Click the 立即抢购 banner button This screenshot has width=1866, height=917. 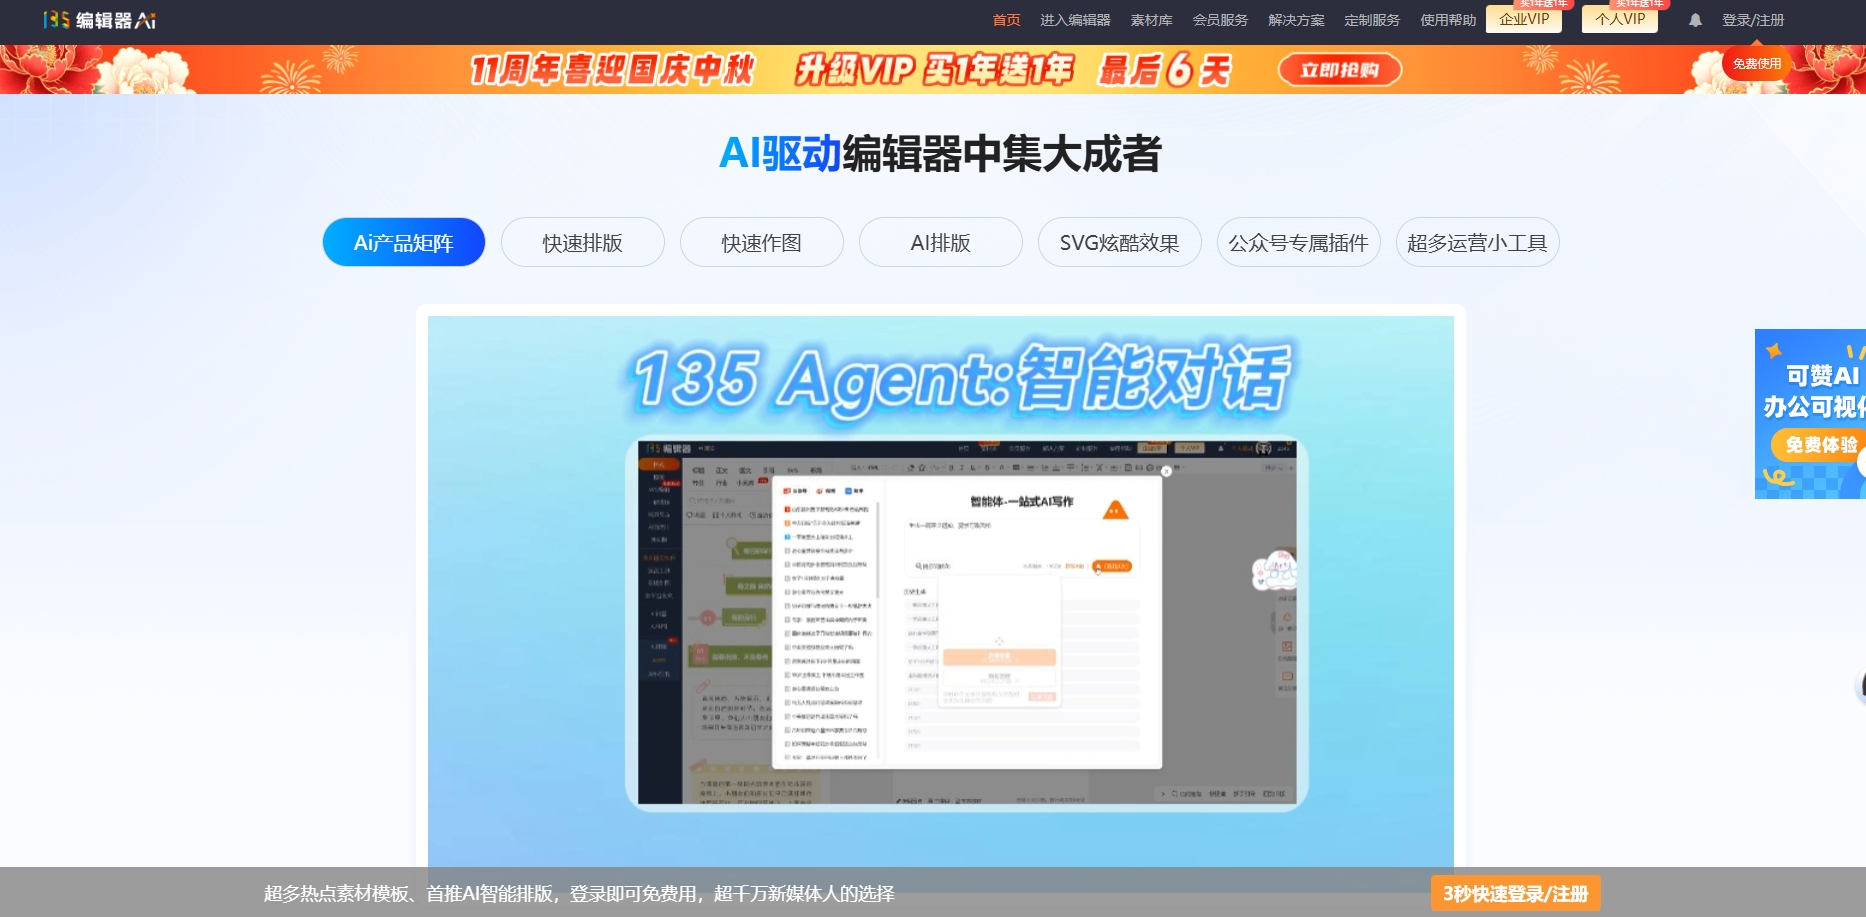coord(1340,70)
